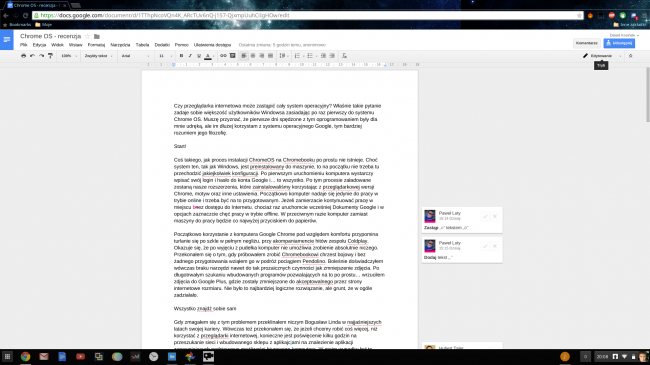This screenshot has width=650, height=365.
Task: Open the Dawid Kosiński account dropdown
Action: [x=624, y=35]
